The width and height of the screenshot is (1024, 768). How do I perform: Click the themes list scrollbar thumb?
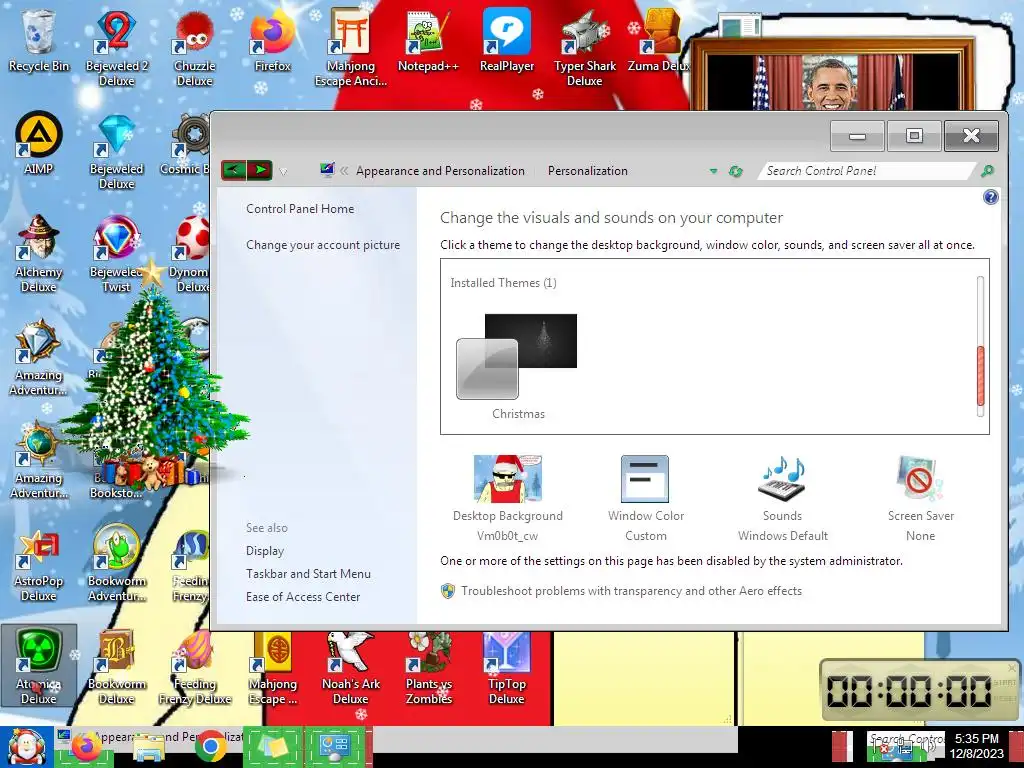(x=980, y=376)
